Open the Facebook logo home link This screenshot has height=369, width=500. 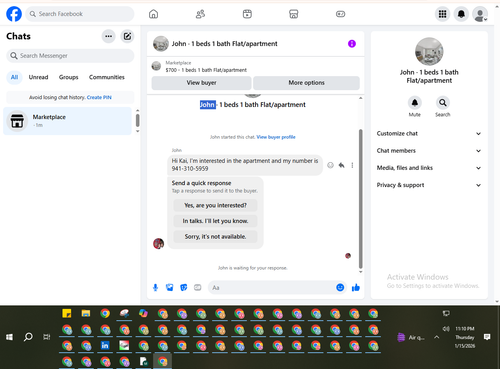click(14, 14)
